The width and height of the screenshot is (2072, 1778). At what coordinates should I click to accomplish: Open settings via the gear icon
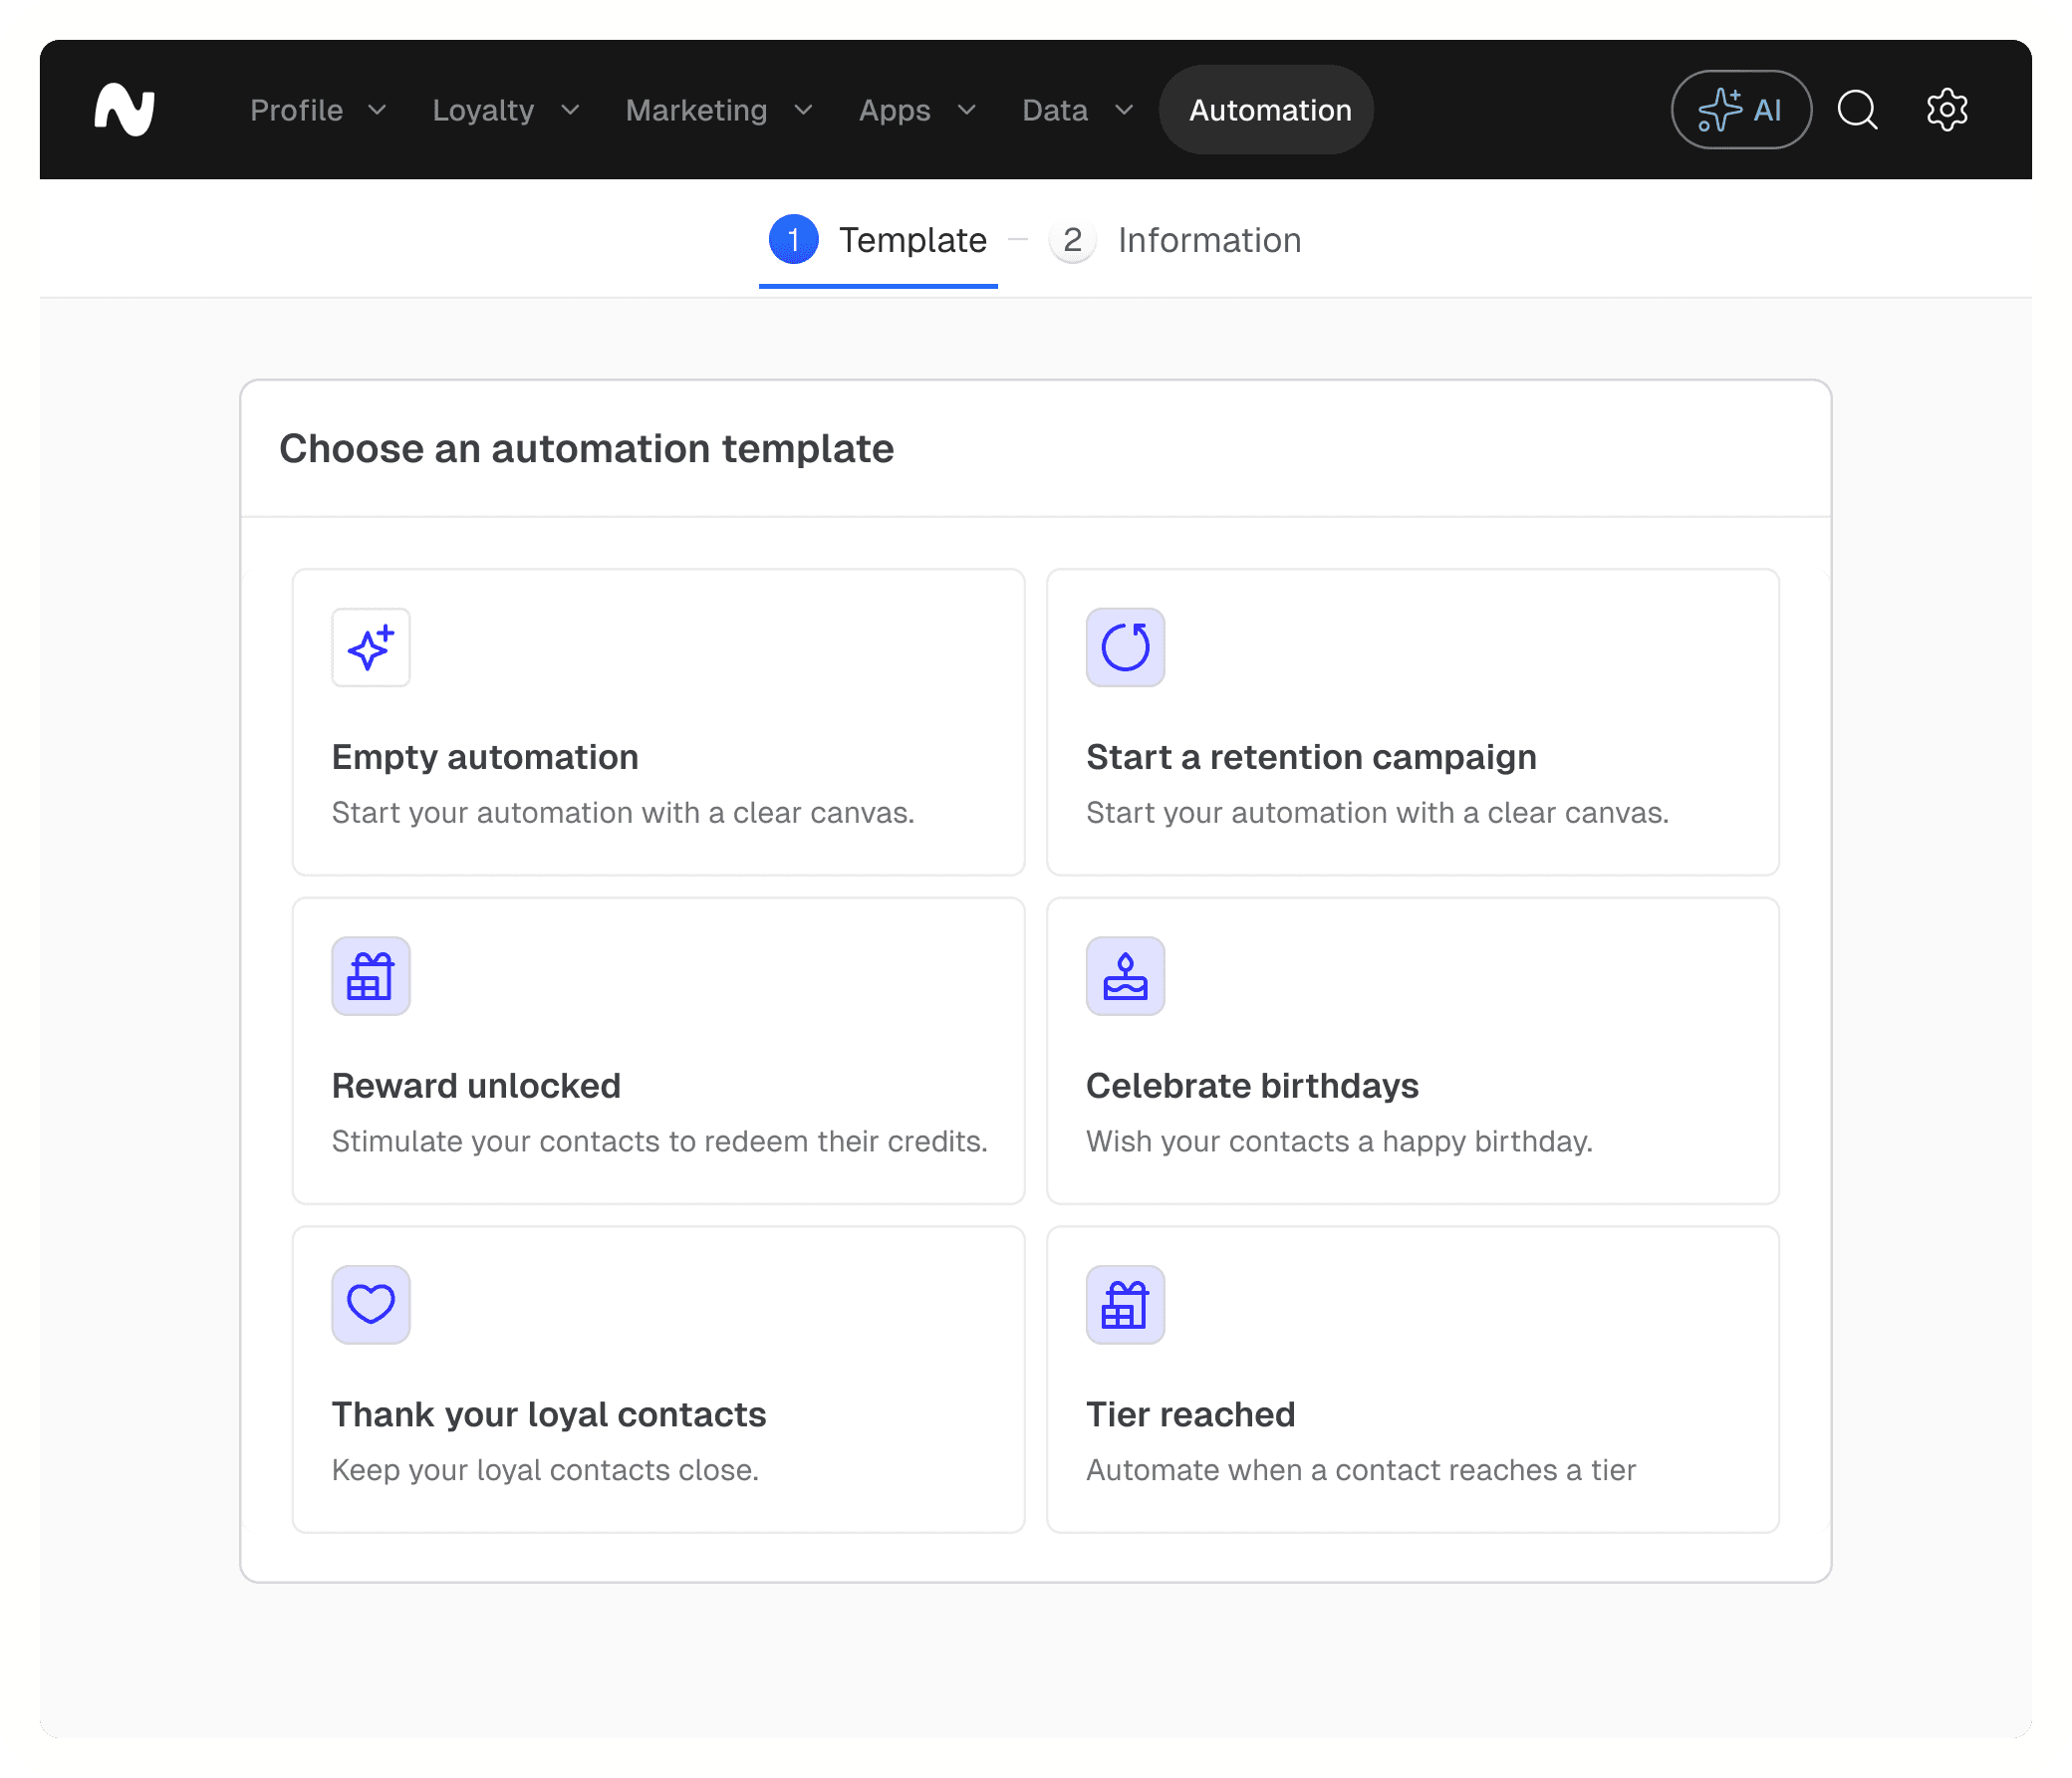click(1946, 110)
